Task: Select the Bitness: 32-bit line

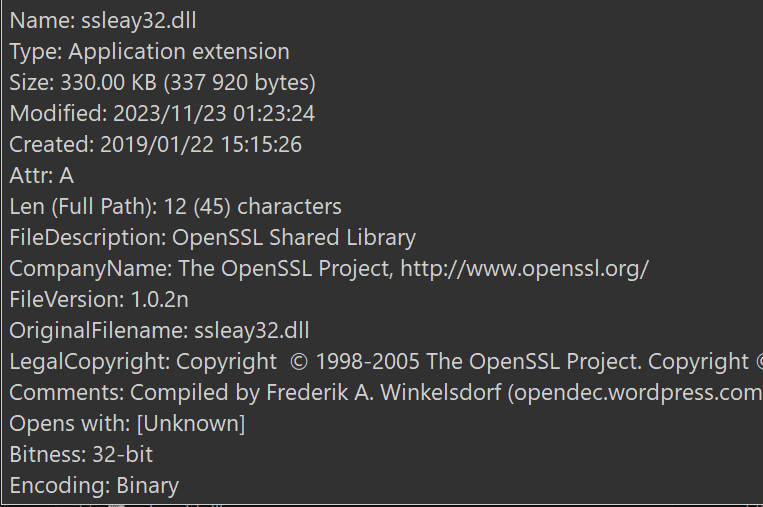Action: click(81, 455)
